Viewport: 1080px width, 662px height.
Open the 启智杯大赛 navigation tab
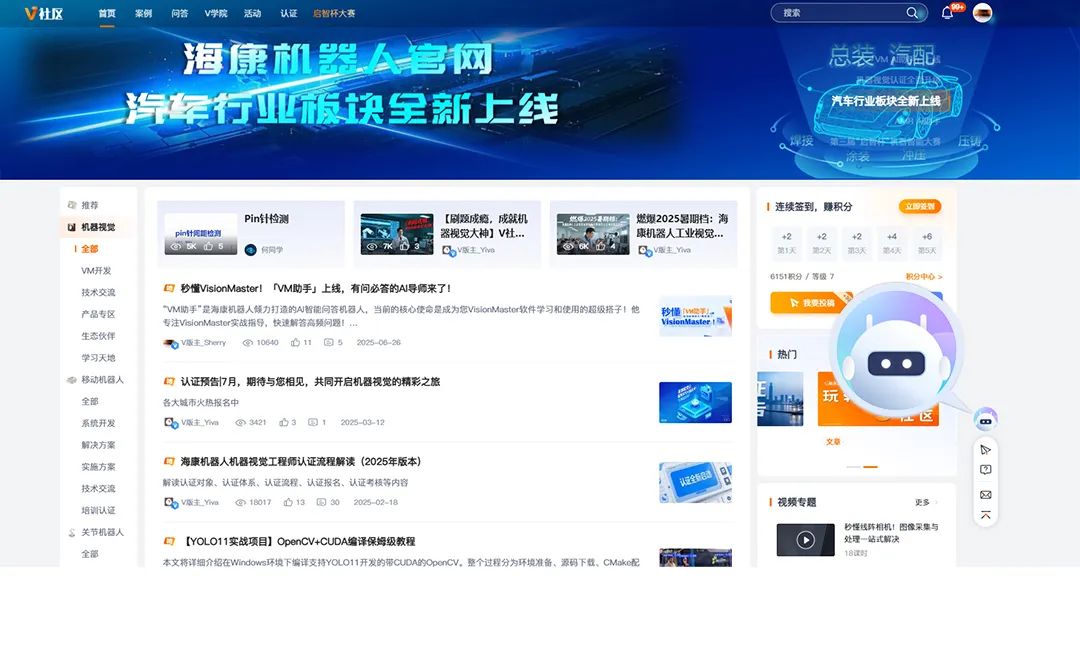pyautogui.click(x=334, y=14)
